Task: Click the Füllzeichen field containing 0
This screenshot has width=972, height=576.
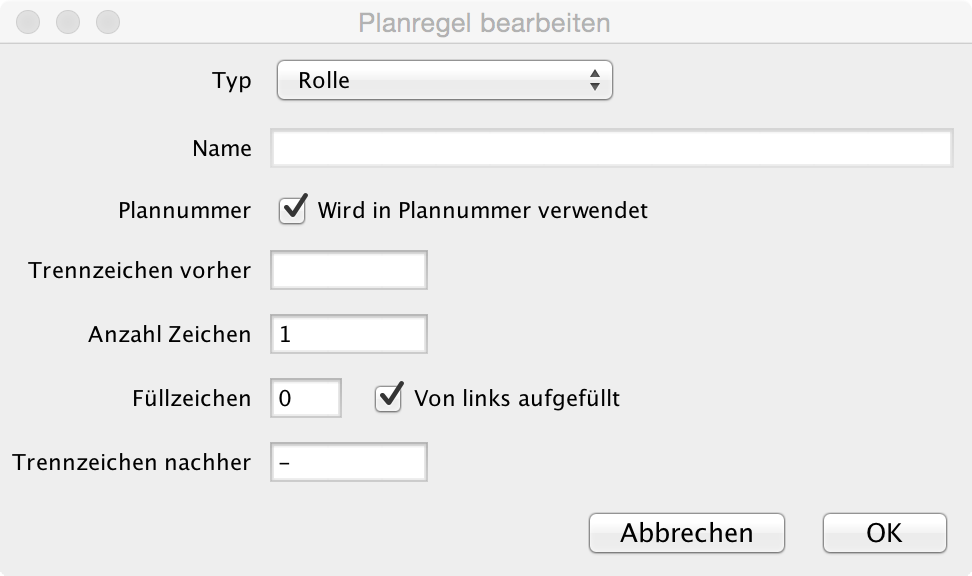Action: point(306,397)
